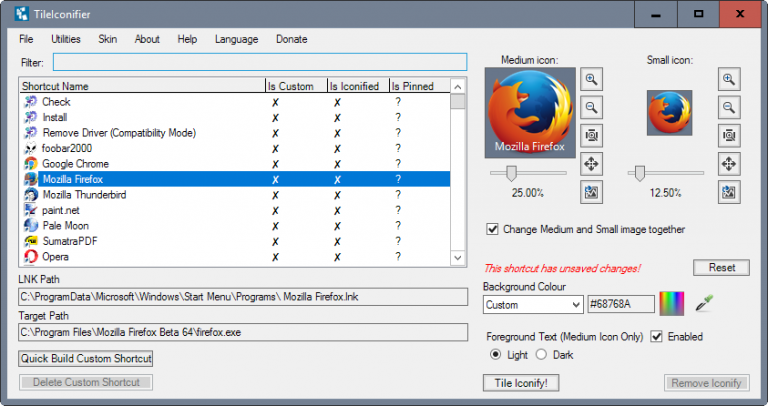This screenshot has height=406, width=768.
Task: Click change image button for Medium icon
Action: 593,191
